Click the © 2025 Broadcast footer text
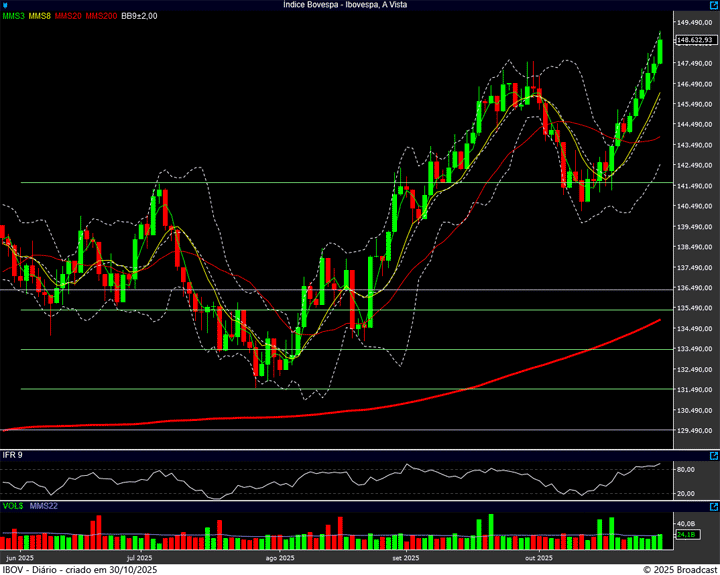Screen dimensions: 720x575 (x=680, y=569)
